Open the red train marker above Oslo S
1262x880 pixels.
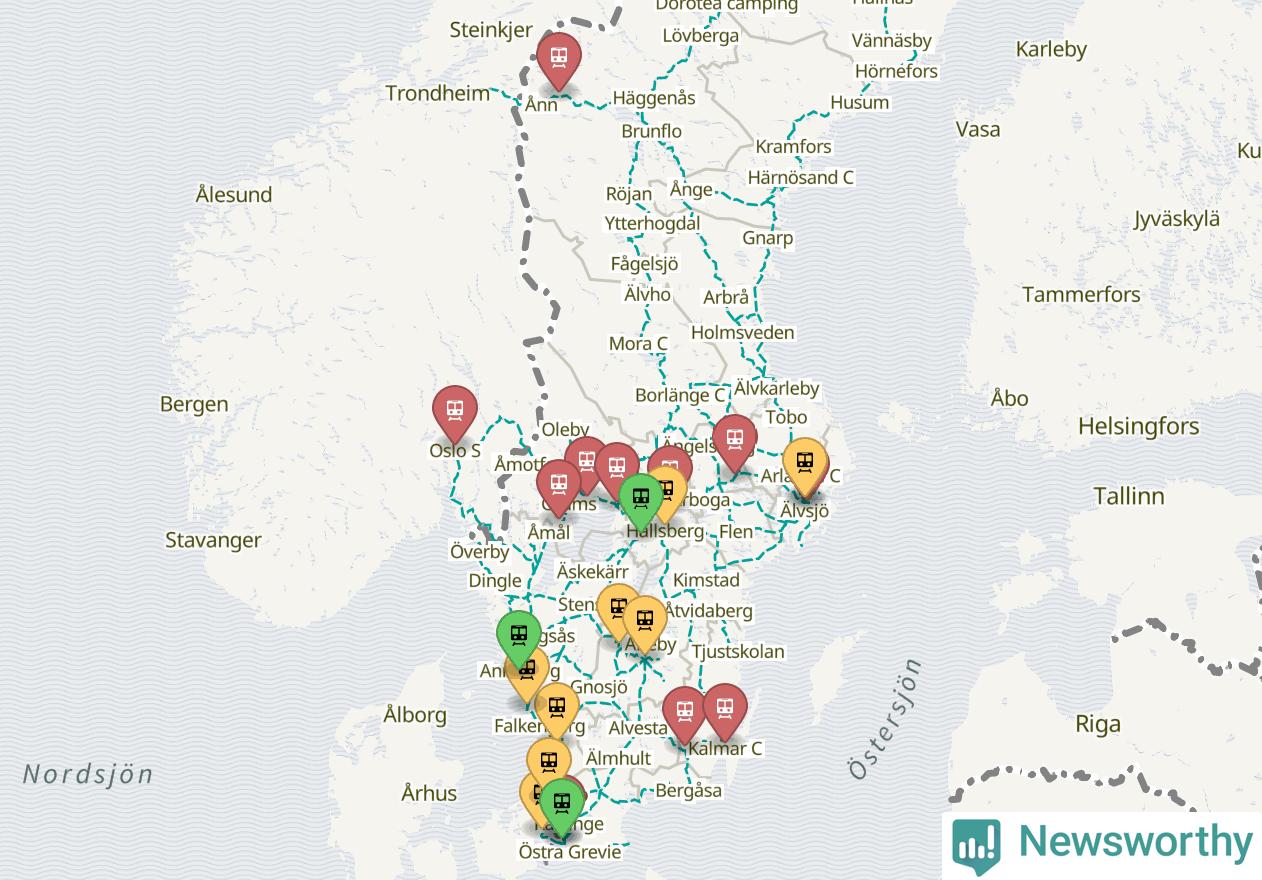[x=455, y=413]
